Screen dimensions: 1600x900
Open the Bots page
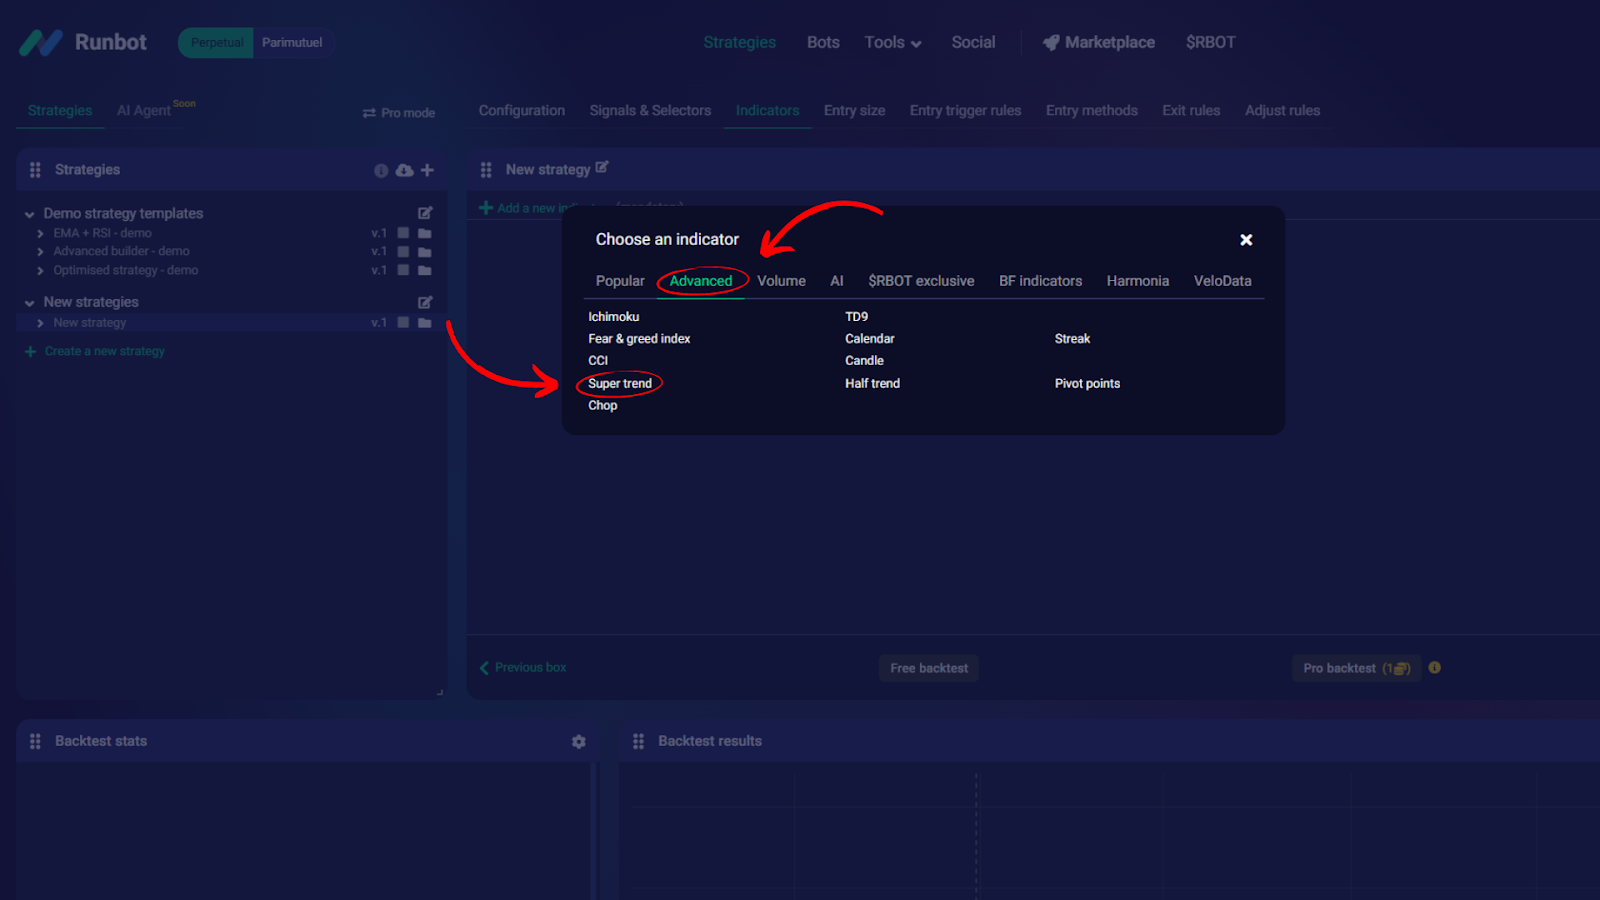pos(823,42)
